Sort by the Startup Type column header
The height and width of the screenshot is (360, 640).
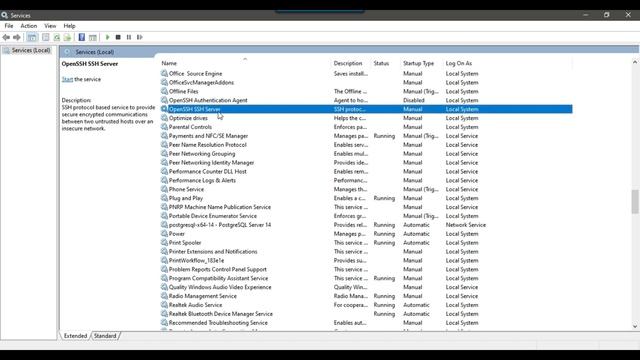[x=422, y=63]
